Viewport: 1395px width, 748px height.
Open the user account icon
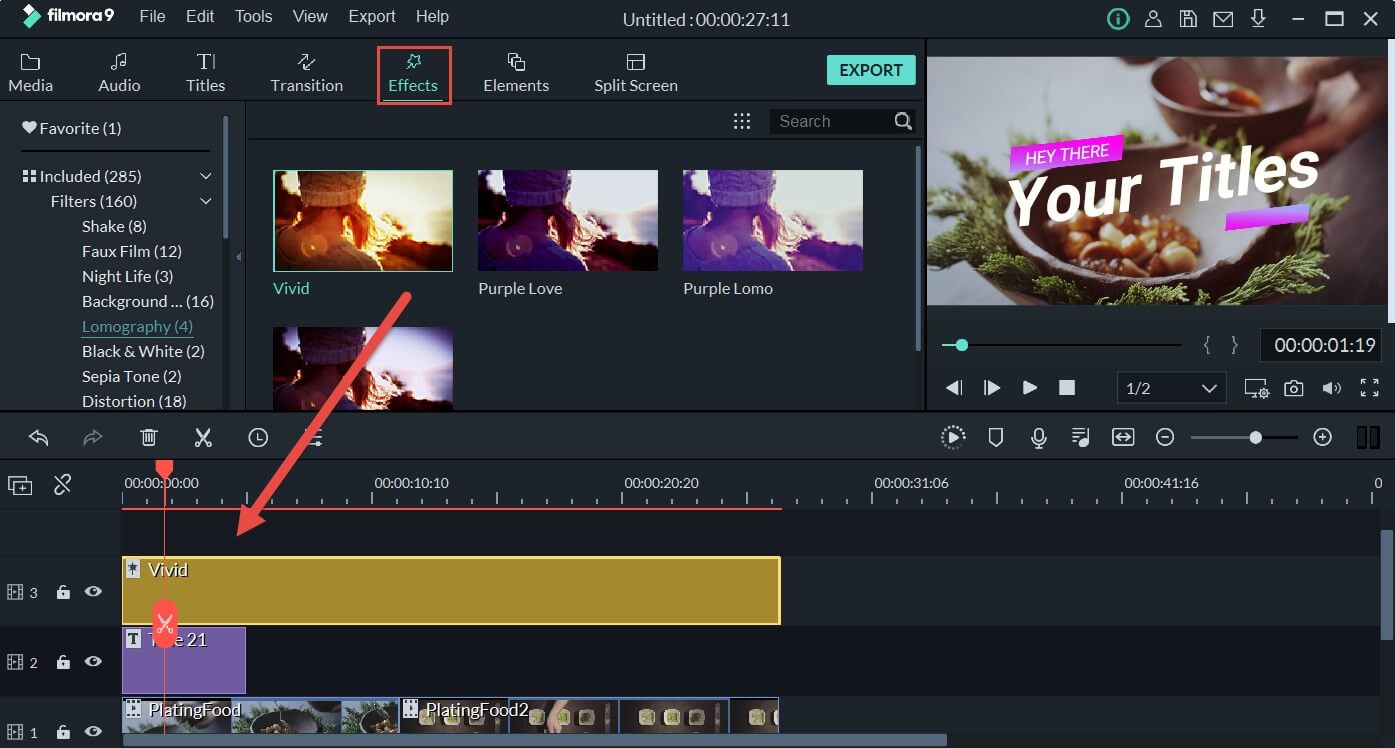pos(1153,18)
